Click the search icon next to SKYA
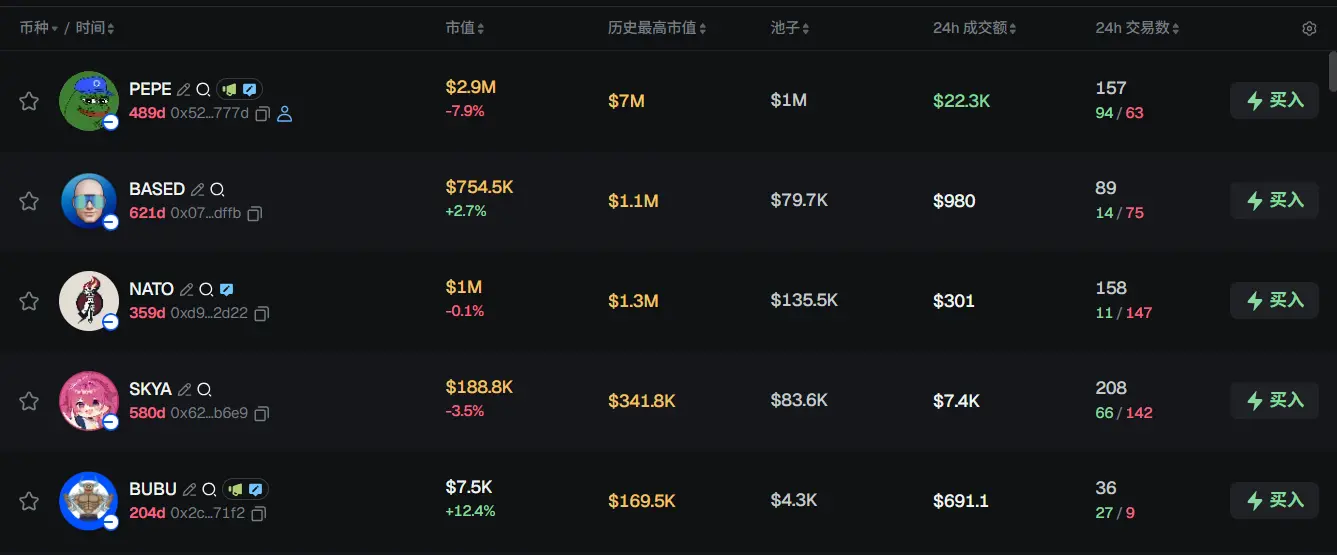The width and height of the screenshot is (1337, 555). pyautogui.click(x=204, y=389)
